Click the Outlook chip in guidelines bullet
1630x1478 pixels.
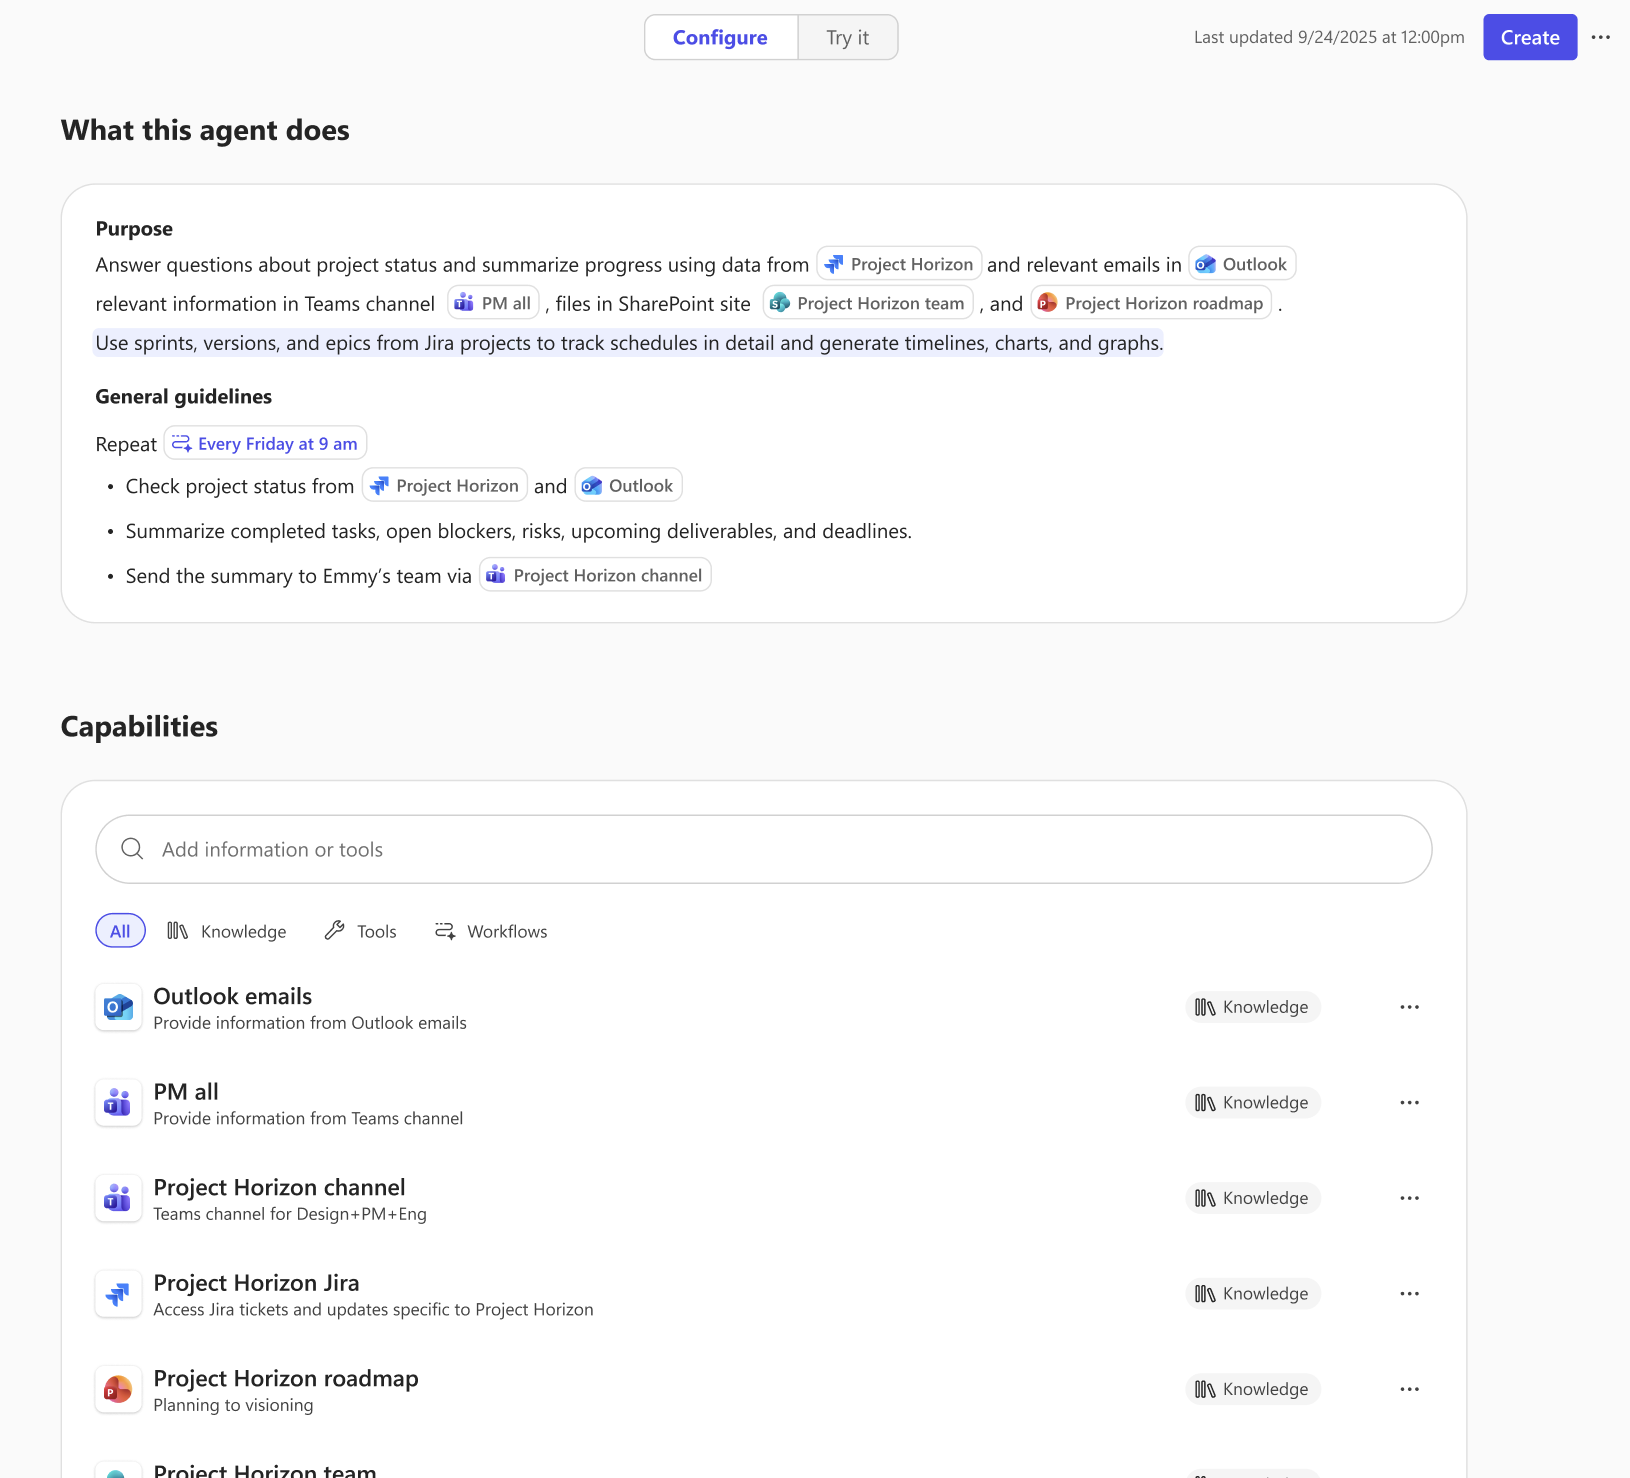(x=628, y=485)
